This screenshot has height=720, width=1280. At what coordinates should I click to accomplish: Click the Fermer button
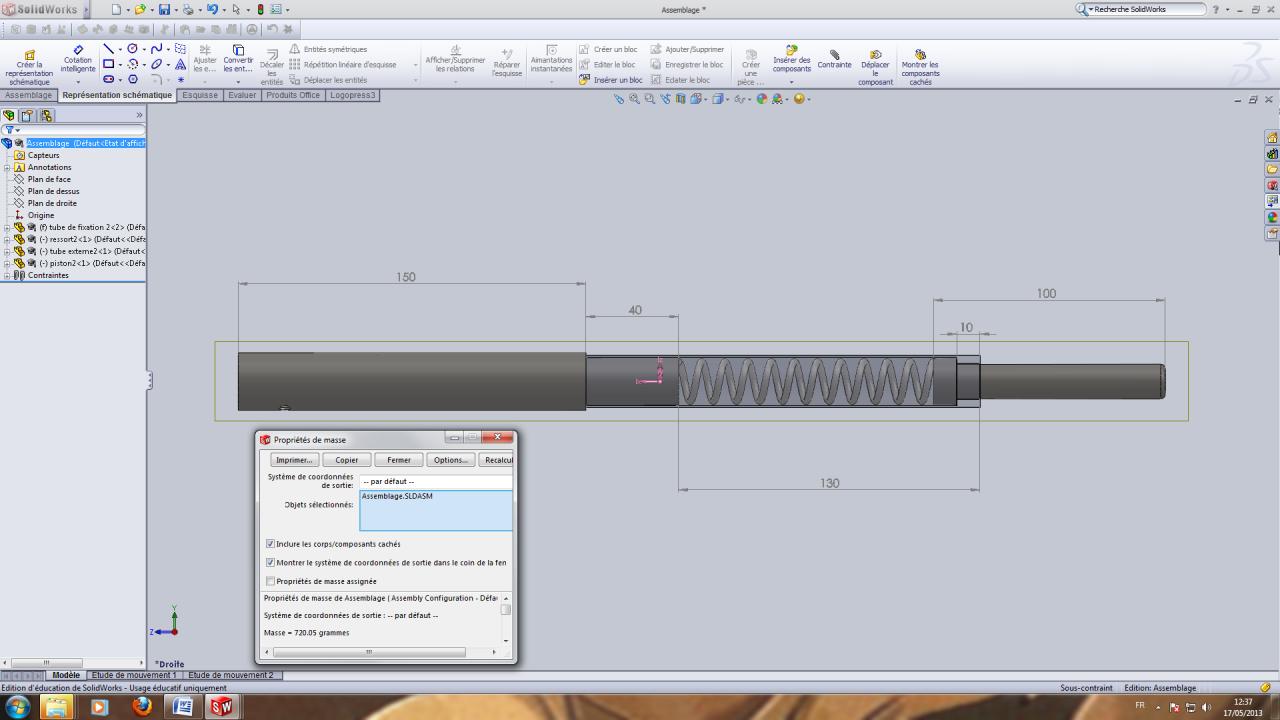point(399,460)
